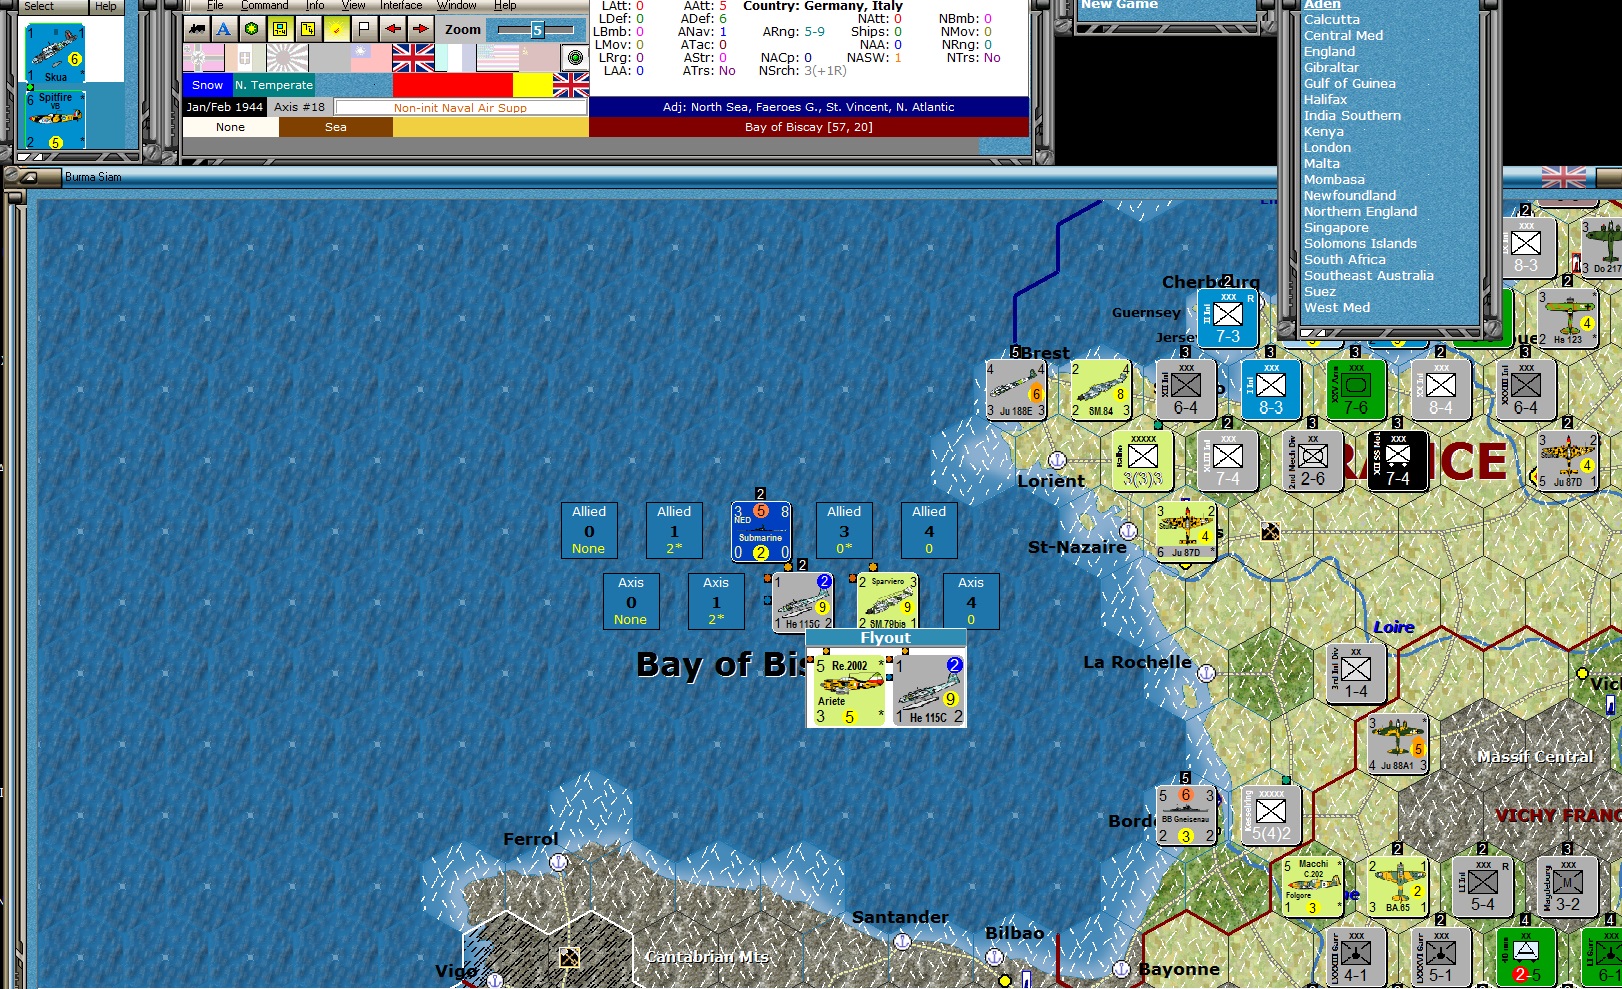Screen dimensions: 1622x989
Task: Click the Allied 3 sea-box section
Action: point(844,530)
